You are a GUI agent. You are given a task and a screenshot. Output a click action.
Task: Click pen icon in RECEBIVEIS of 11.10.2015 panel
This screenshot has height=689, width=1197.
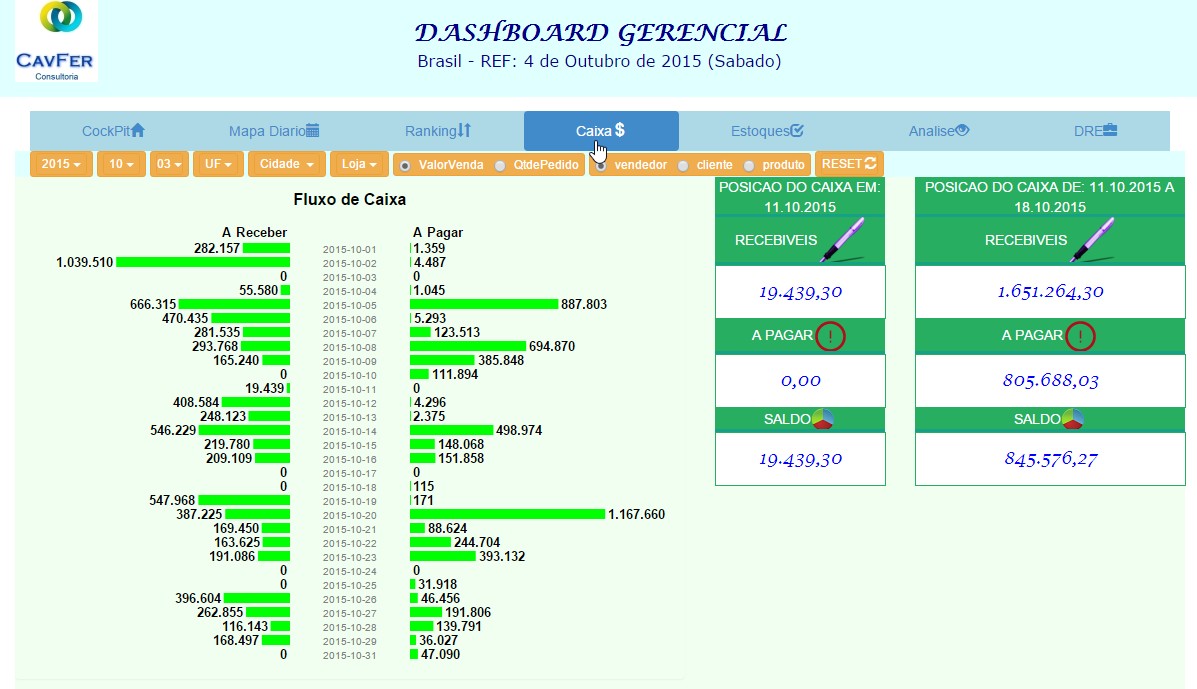click(842, 240)
